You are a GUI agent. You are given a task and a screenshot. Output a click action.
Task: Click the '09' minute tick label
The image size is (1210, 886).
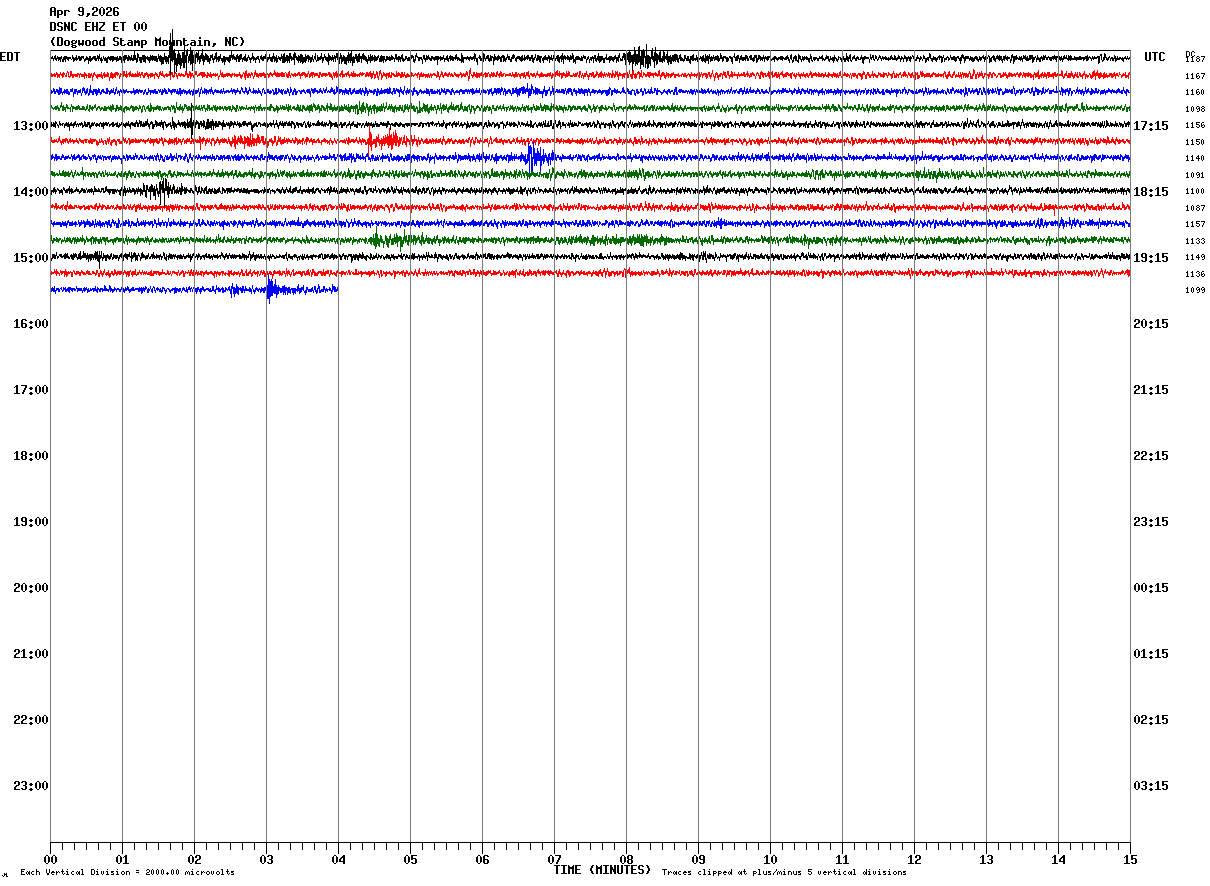click(x=698, y=859)
